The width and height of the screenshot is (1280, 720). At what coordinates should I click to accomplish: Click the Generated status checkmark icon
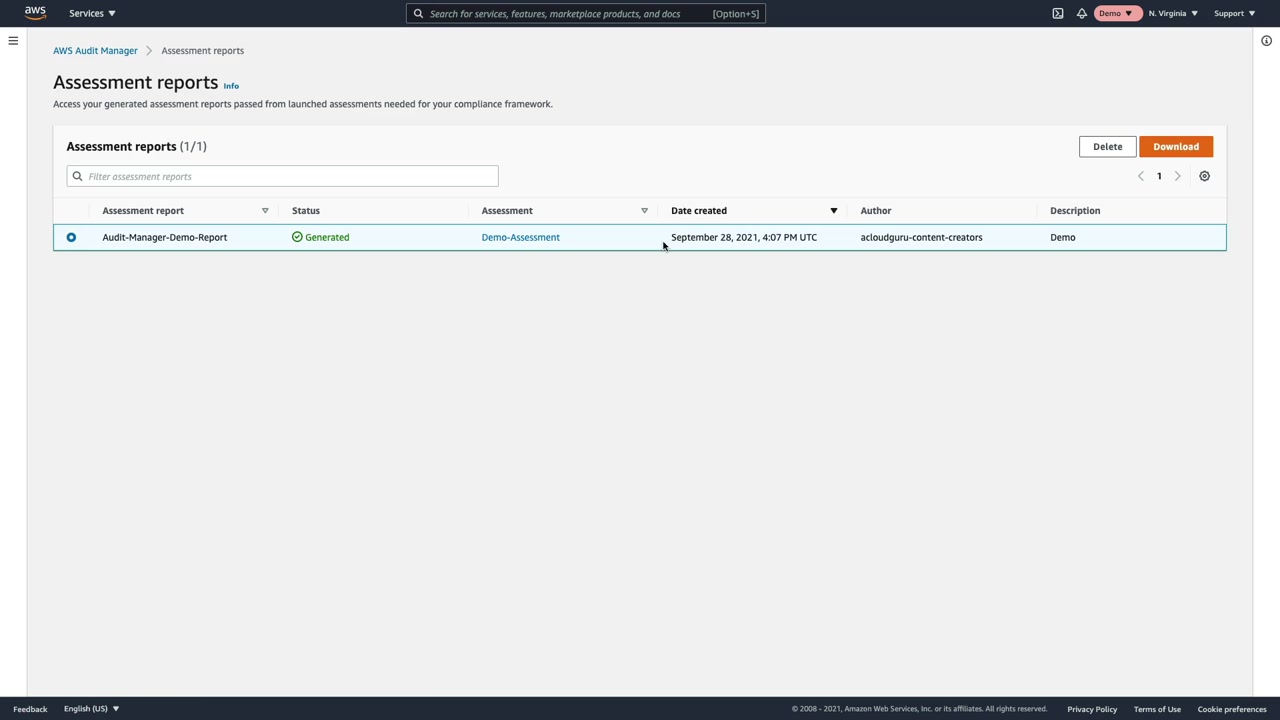pyautogui.click(x=297, y=237)
